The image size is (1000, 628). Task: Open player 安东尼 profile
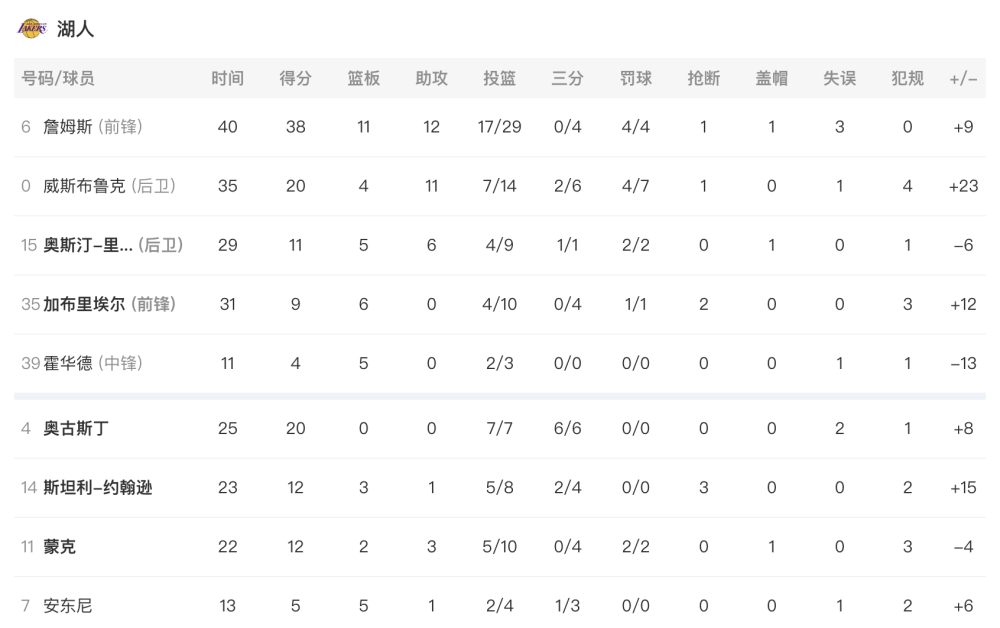tap(68, 606)
